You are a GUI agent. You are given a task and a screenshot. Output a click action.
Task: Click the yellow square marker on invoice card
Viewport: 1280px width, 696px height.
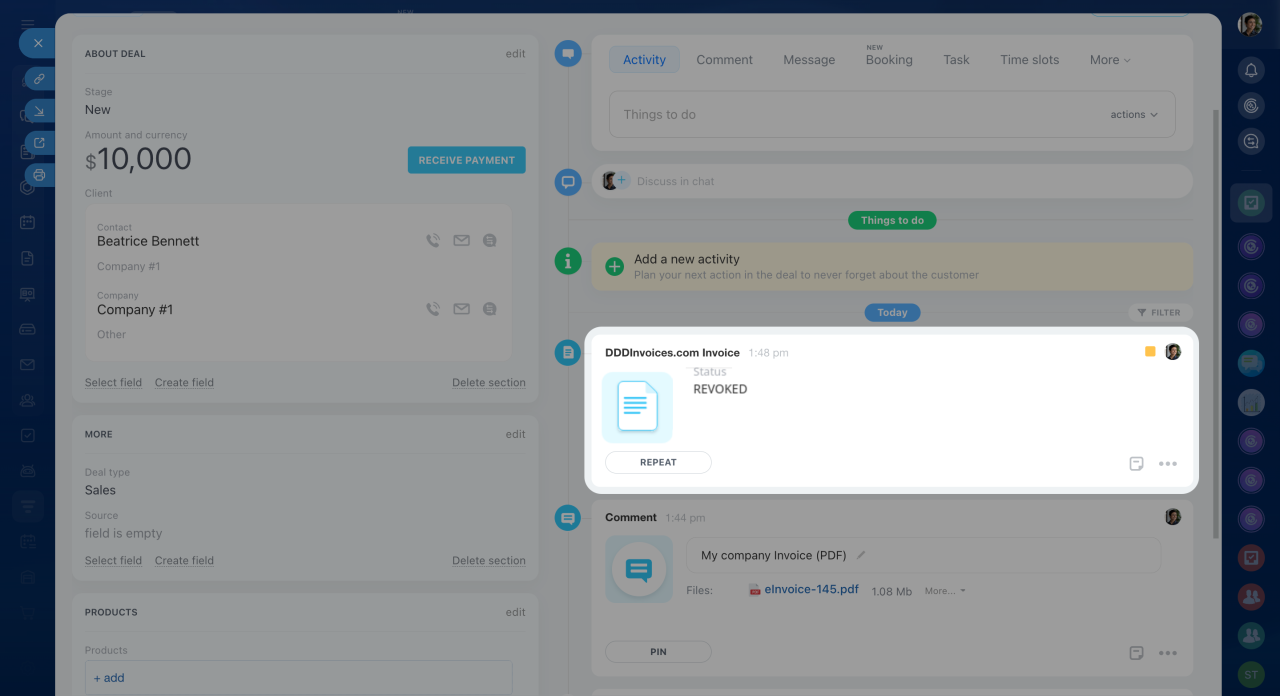tap(1150, 352)
